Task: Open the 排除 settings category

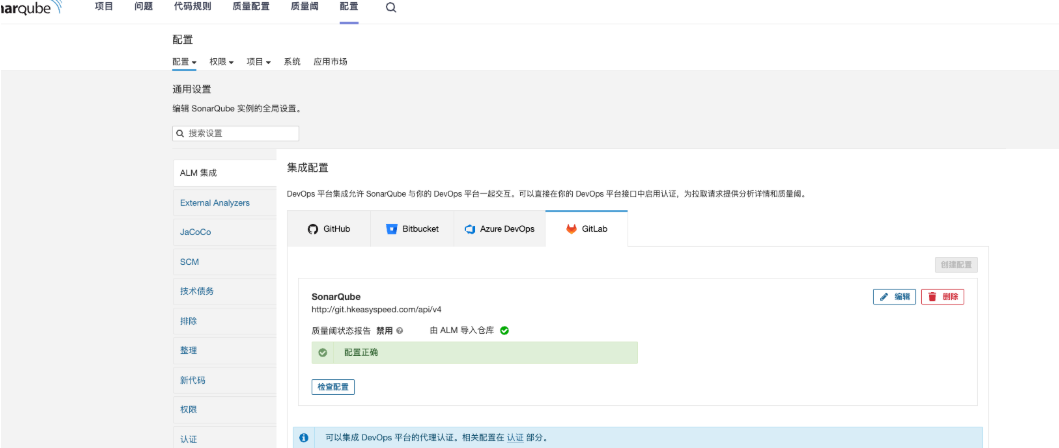Action: click(225, 321)
